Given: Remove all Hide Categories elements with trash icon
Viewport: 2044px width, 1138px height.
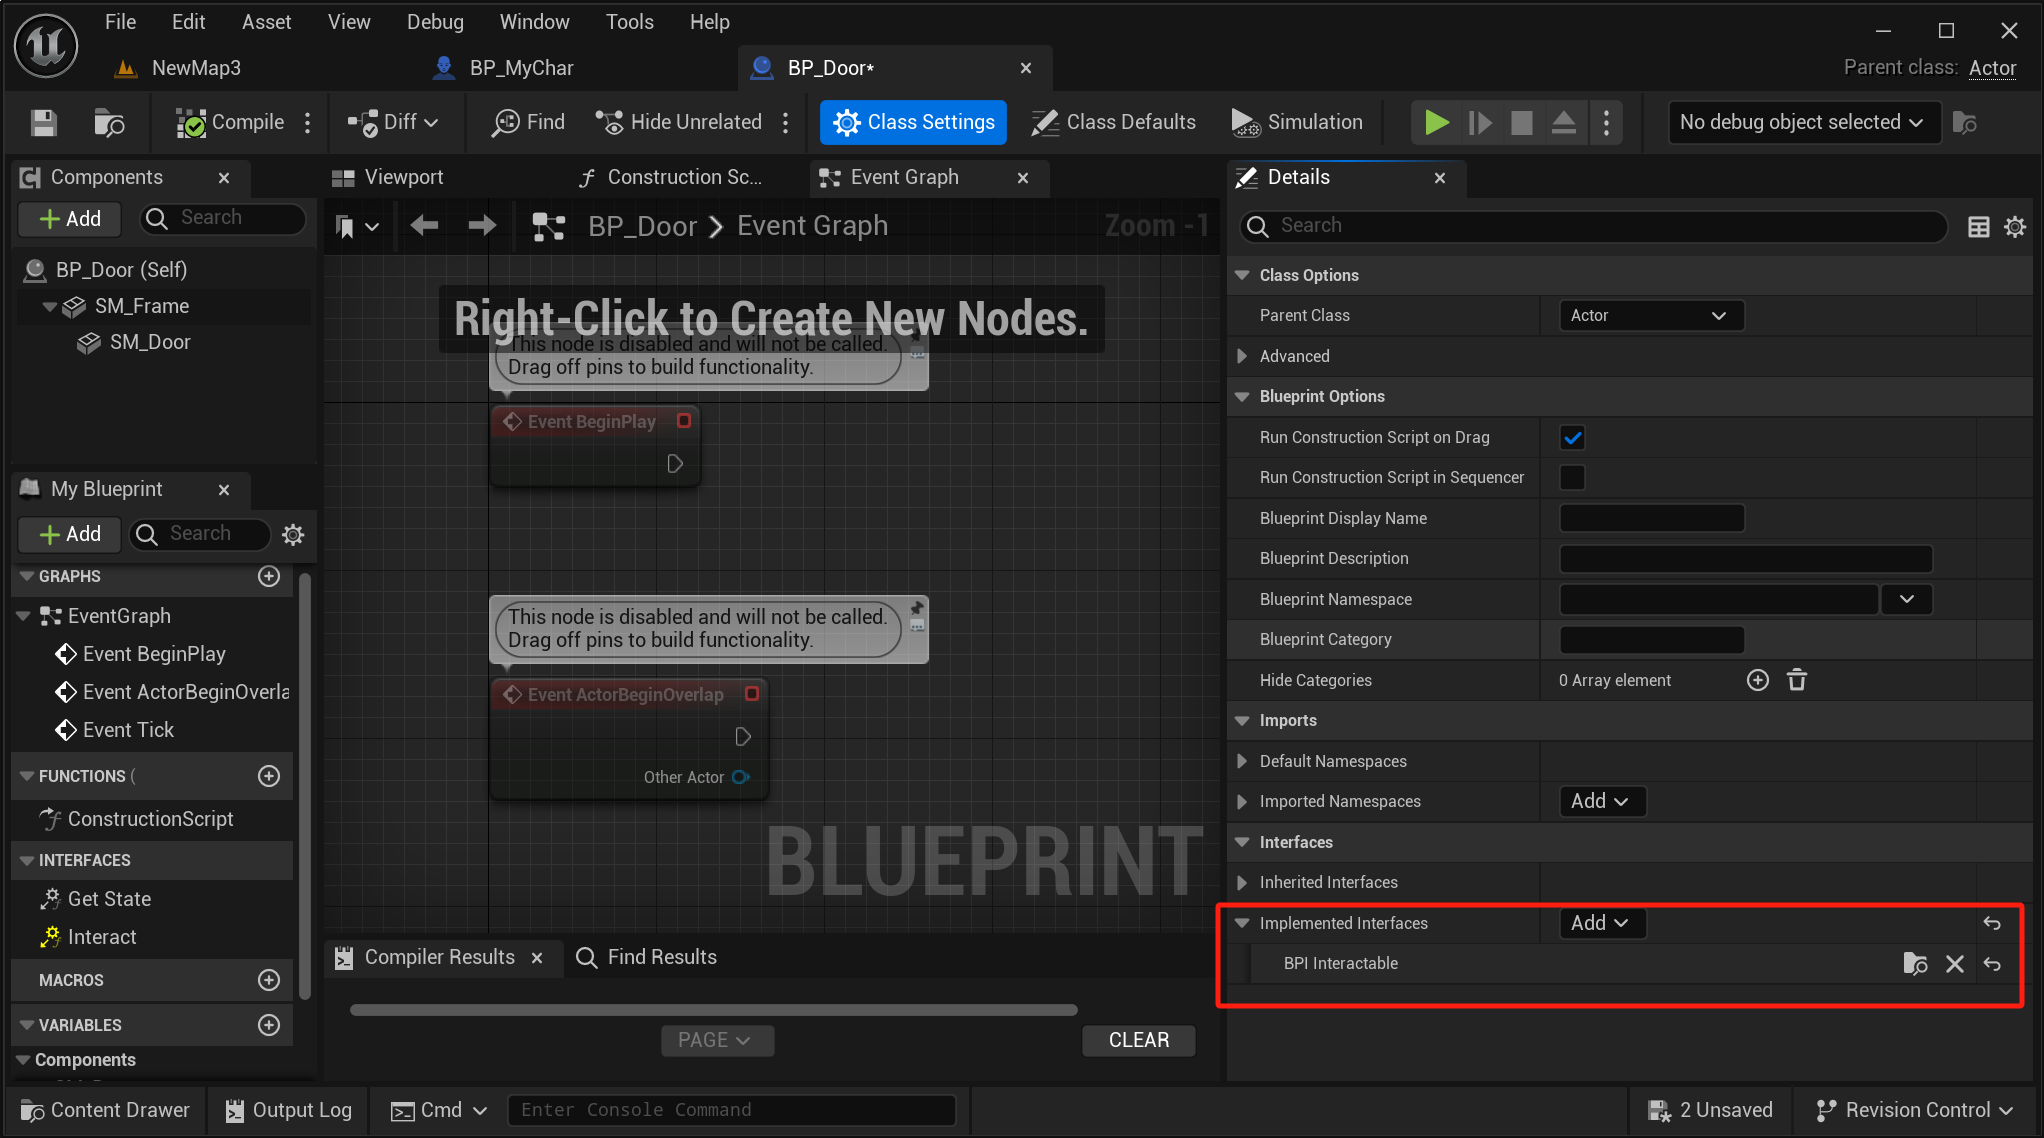Looking at the screenshot, I should coord(1797,680).
